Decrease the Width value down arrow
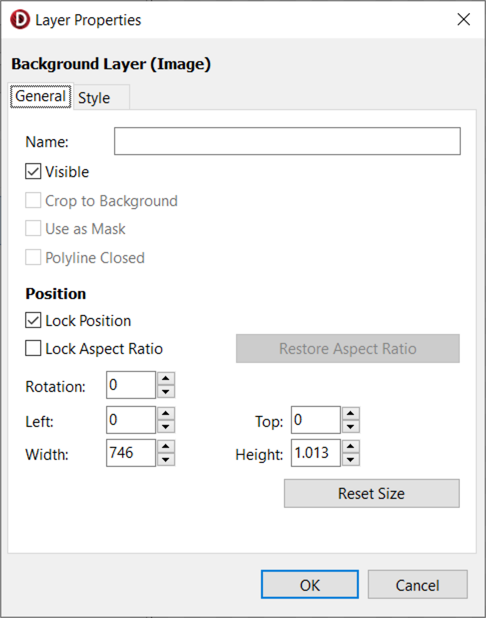 coord(166,460)
